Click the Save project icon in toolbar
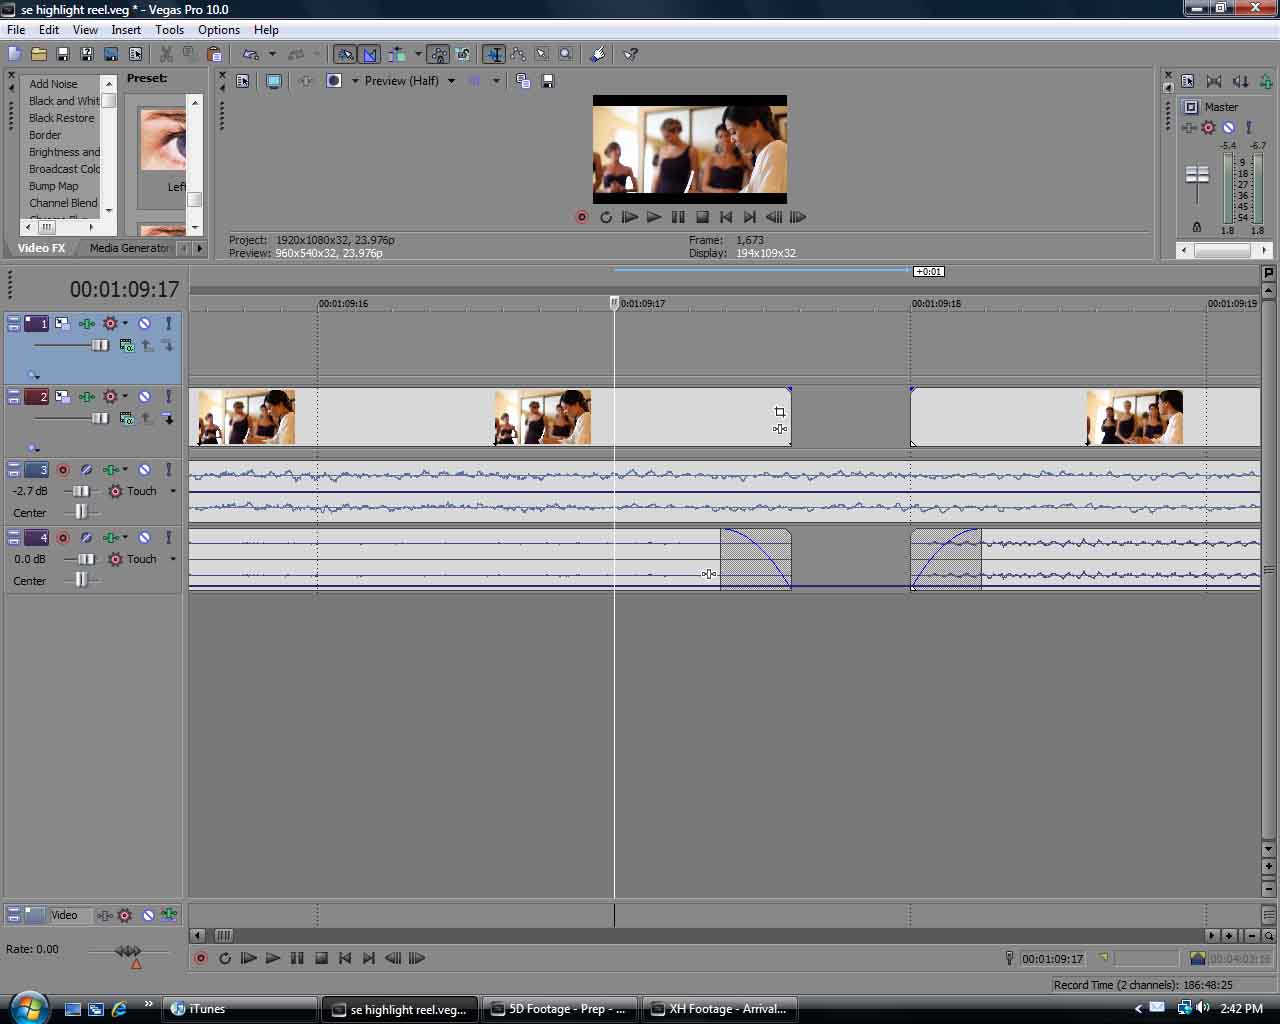The width and height of the screenshot is (1280, 1024). [62, 54]
